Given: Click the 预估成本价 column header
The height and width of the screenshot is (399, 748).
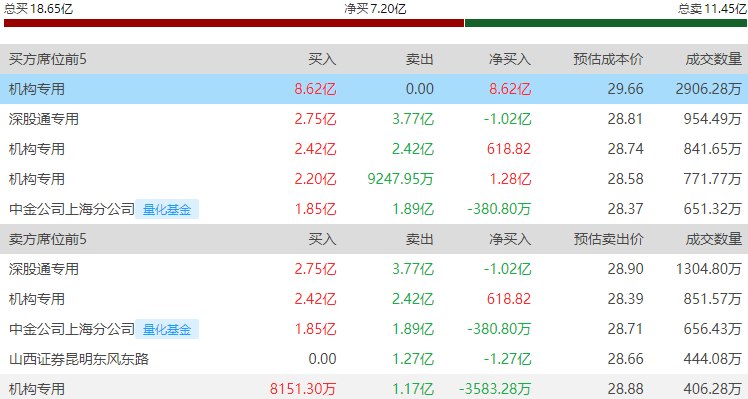Looking at the screenshot, I should (x=608, y=59).
